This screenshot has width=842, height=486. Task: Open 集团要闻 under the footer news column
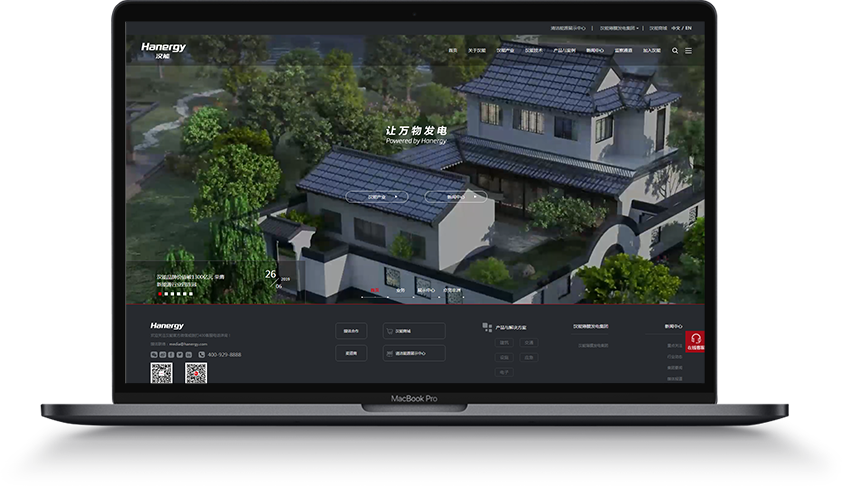(x=674, y=368)
